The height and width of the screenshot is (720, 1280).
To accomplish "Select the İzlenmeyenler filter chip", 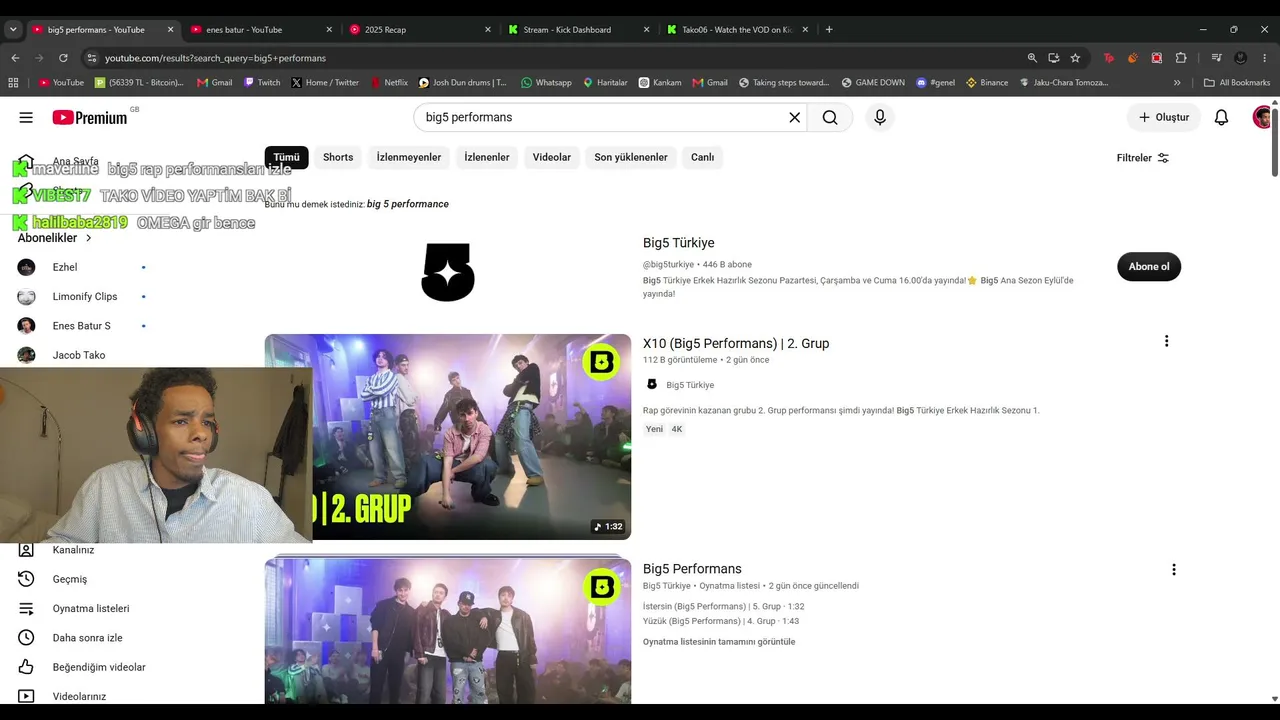I will [409, 157].
